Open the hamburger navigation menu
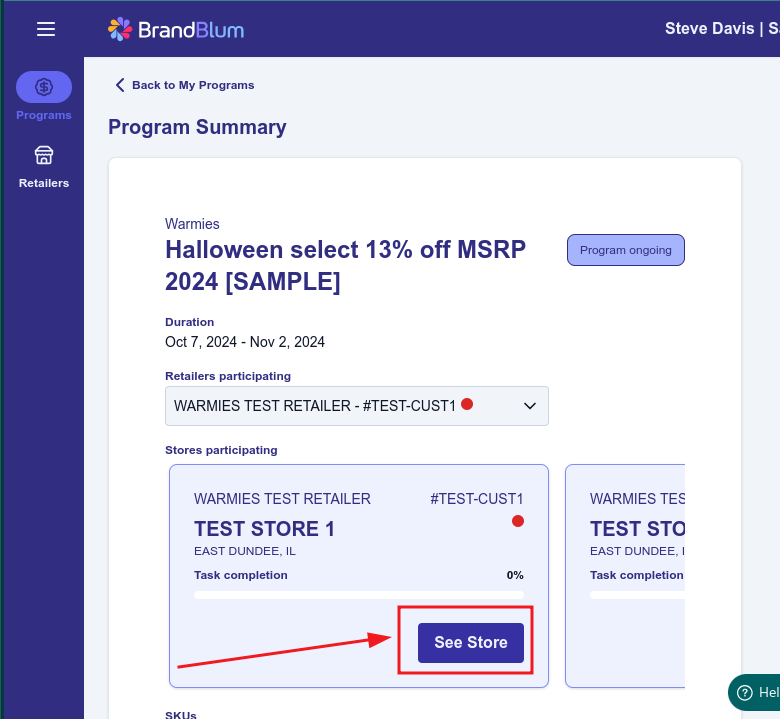 tap(45, 29)
